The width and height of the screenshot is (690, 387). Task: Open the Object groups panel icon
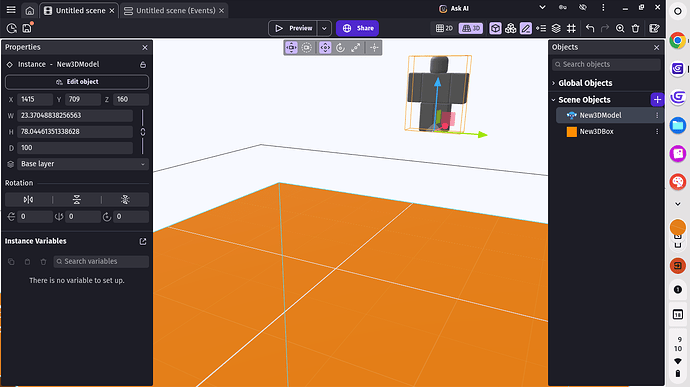coord(510,28)
